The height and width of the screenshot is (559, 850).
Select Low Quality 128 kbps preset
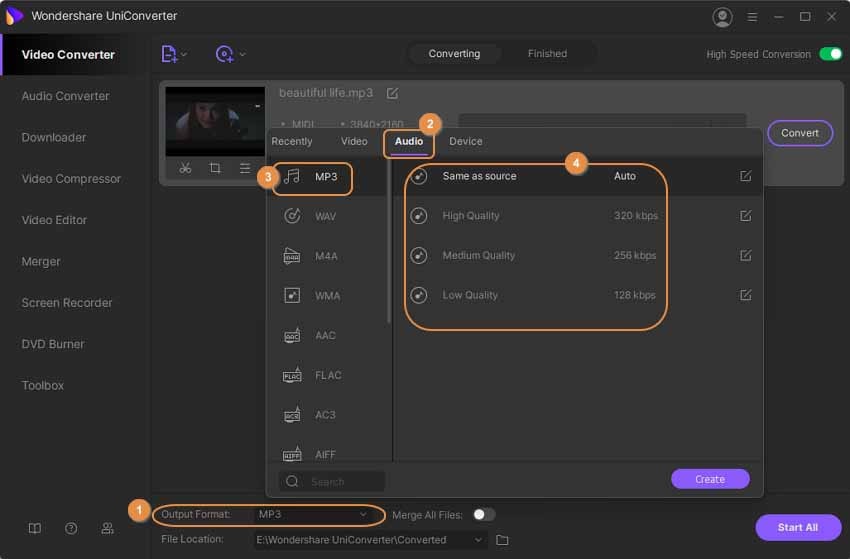point(578,295)
